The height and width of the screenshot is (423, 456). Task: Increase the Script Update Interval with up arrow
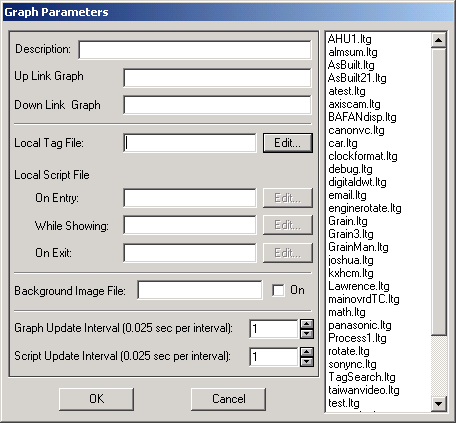[307, 352]
